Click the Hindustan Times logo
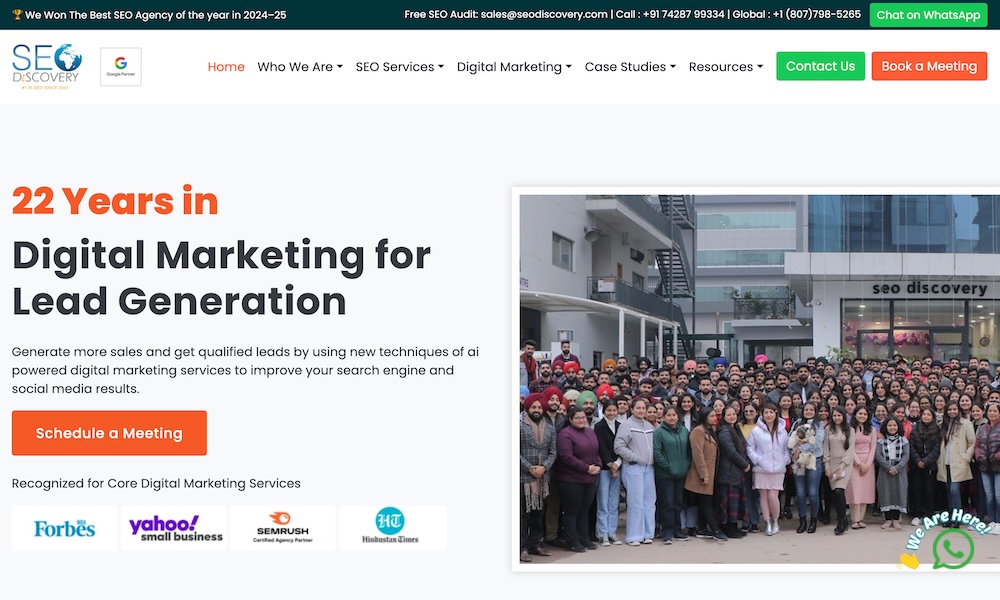The width and height of the screenshot is (1000, 600). point(392,528)
